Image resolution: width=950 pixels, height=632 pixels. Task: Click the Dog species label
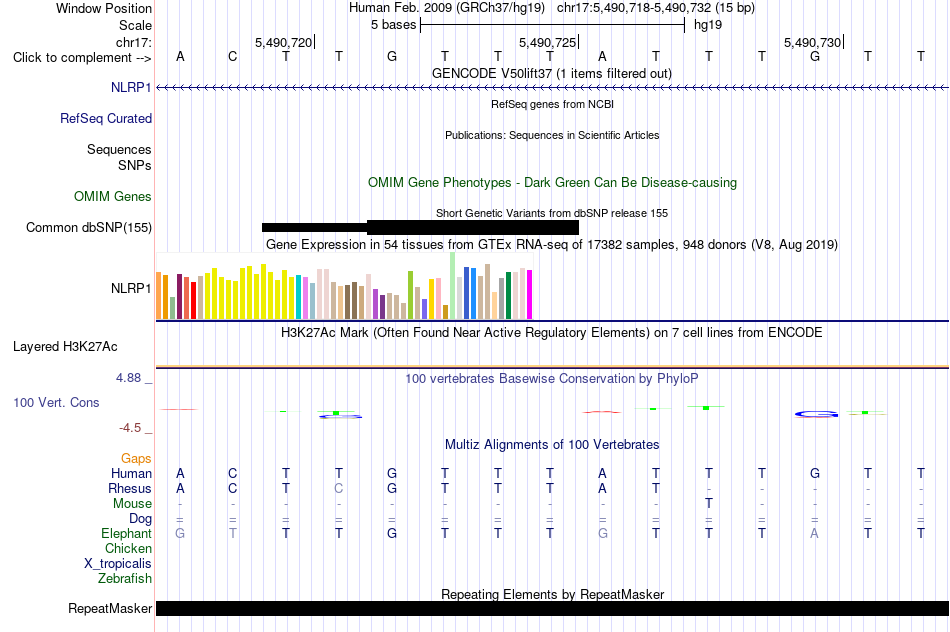tap(140, 519)
